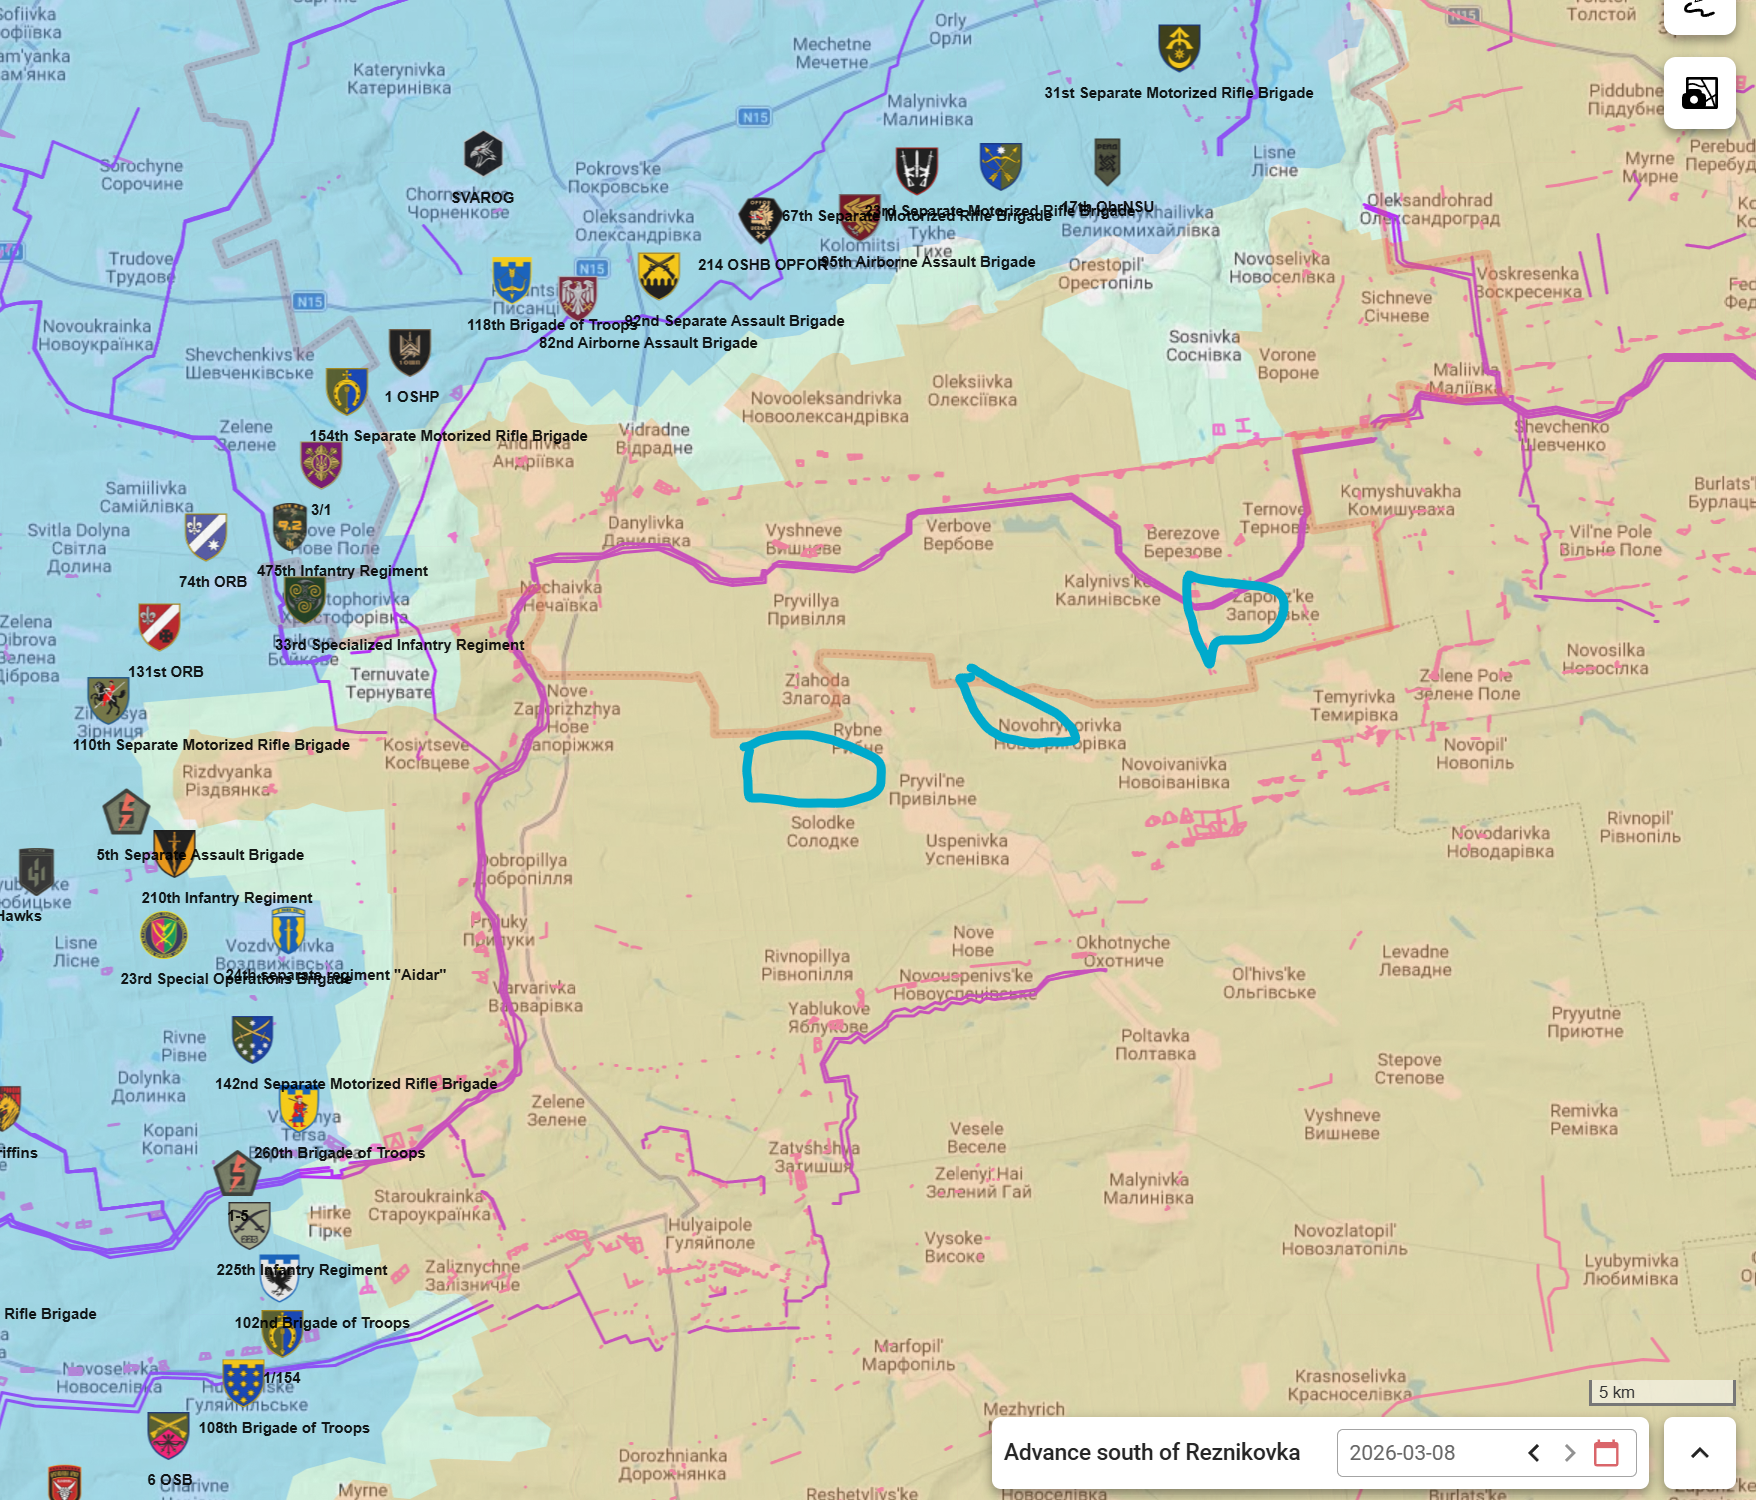Screen dimensions: 1756x1500
Task: Click the 5 km scale bar
Action: [x=1662, y=1392]
